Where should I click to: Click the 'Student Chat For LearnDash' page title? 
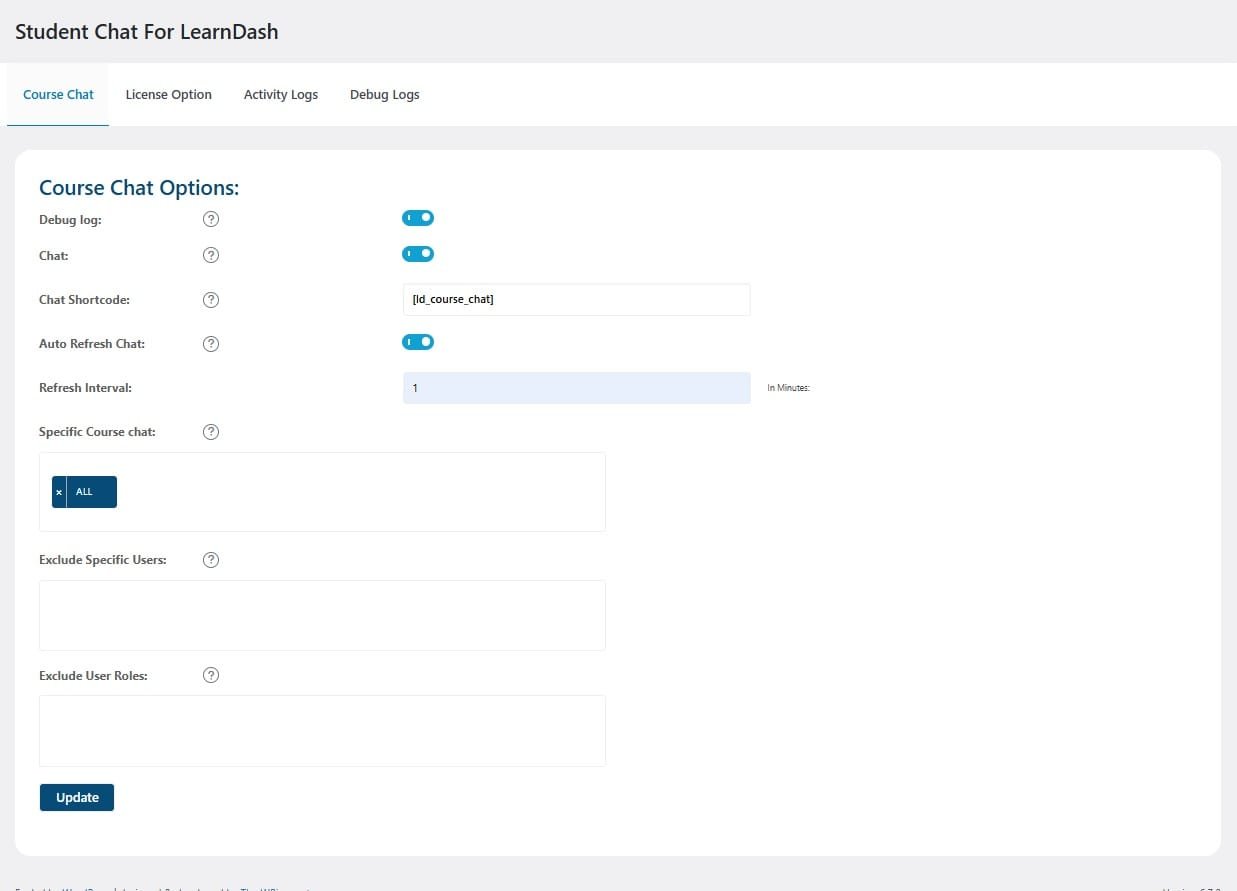point(147,32)
